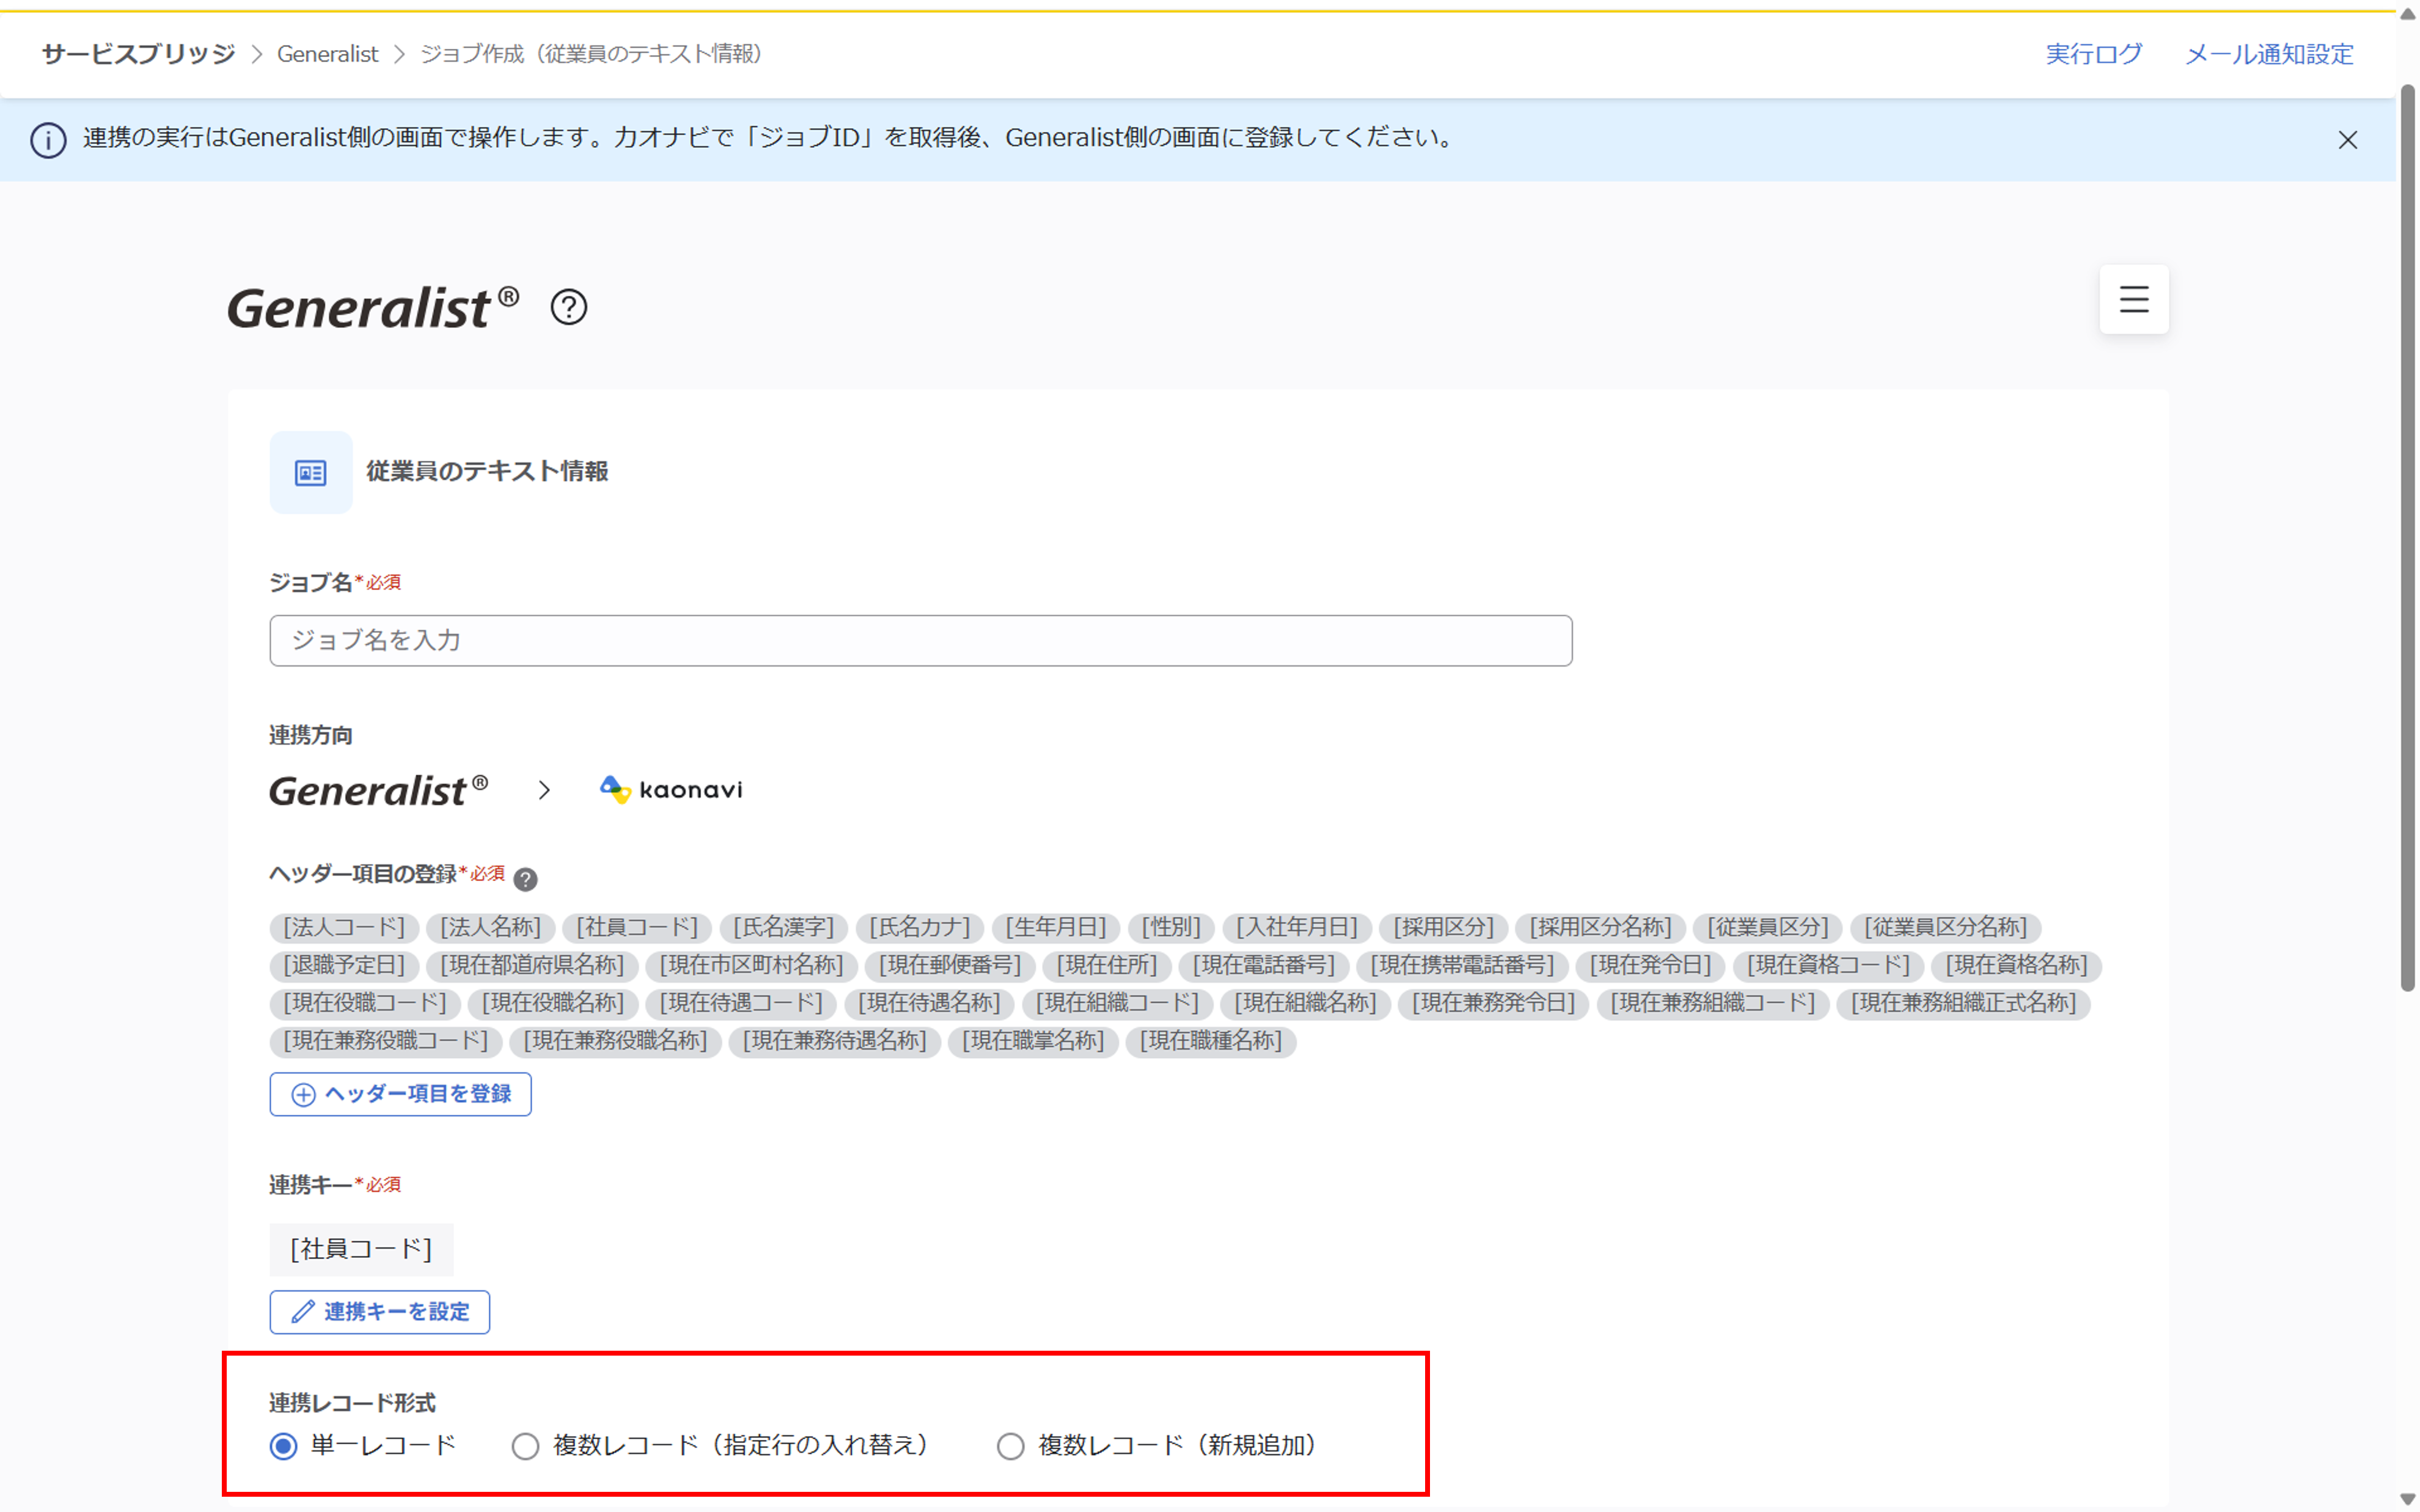Click the [現在携帯電話番号] header tag
Image resolution: width=2420 pixels, height=1512 pixels.
pos(1462,965)
